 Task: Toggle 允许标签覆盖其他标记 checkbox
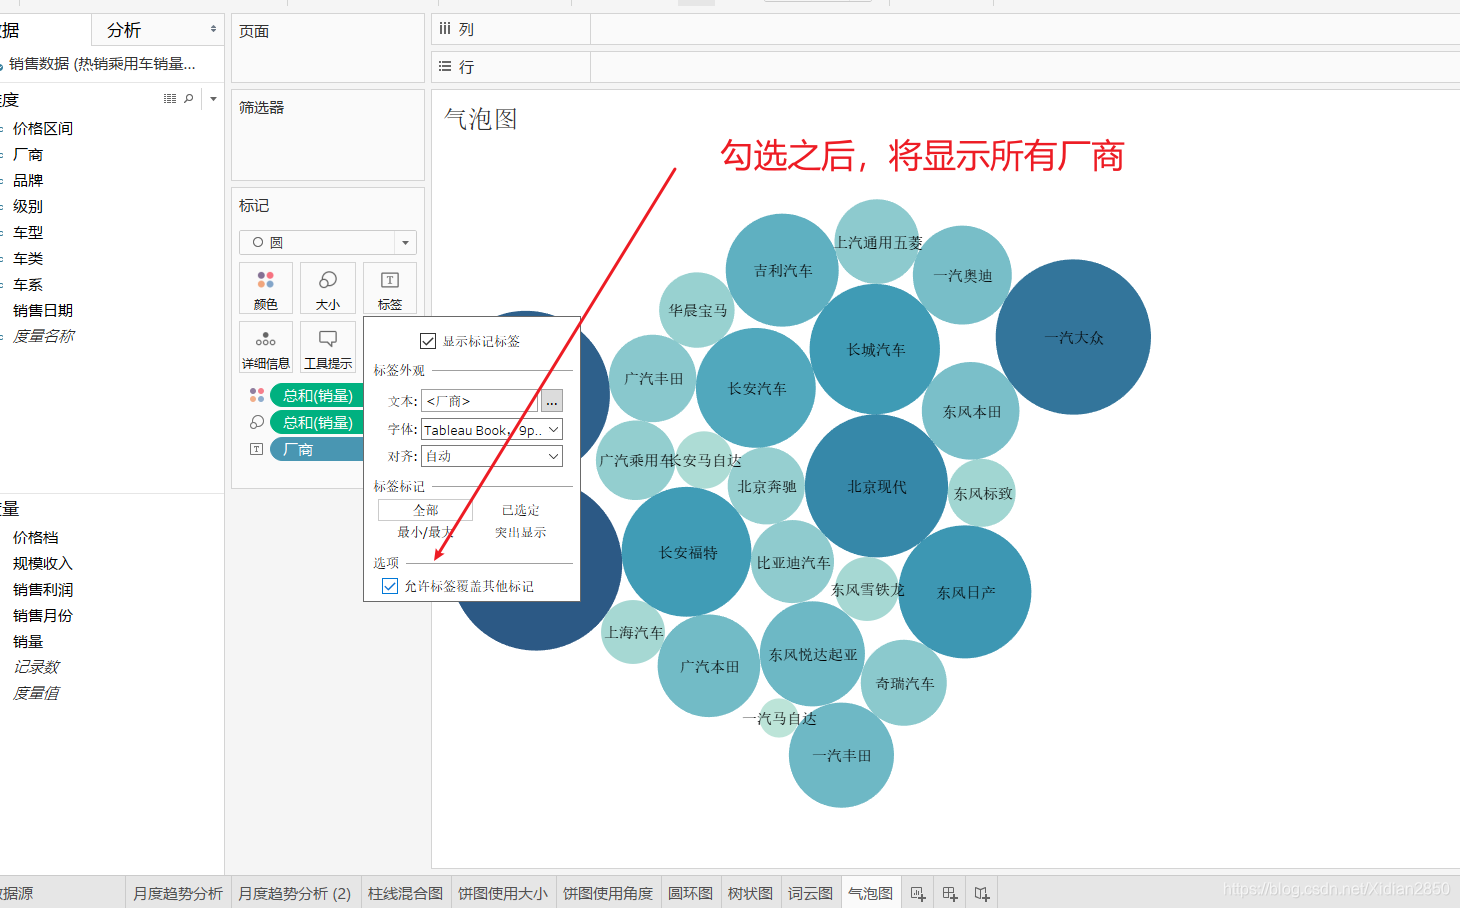390,586
